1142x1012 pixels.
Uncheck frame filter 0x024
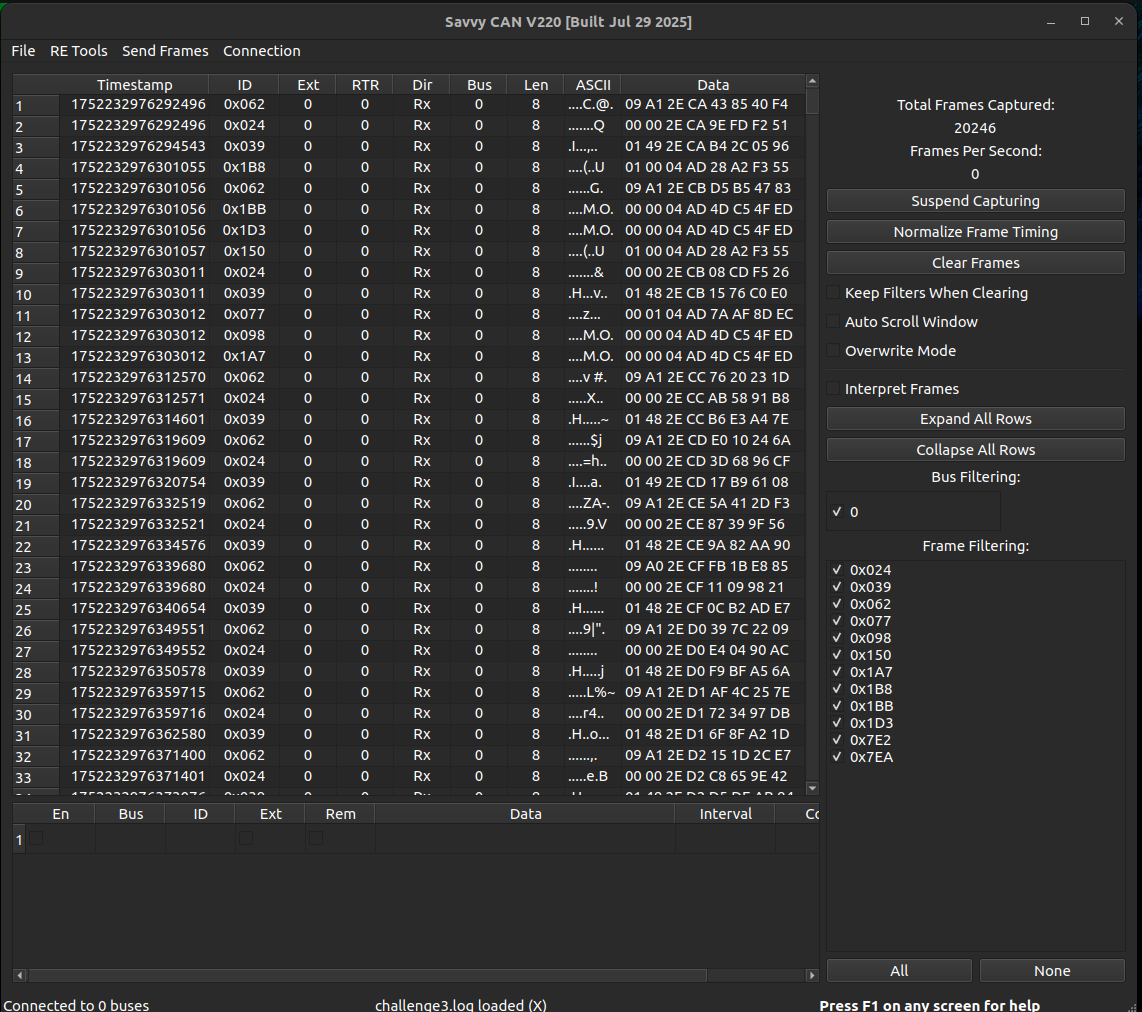837,570
